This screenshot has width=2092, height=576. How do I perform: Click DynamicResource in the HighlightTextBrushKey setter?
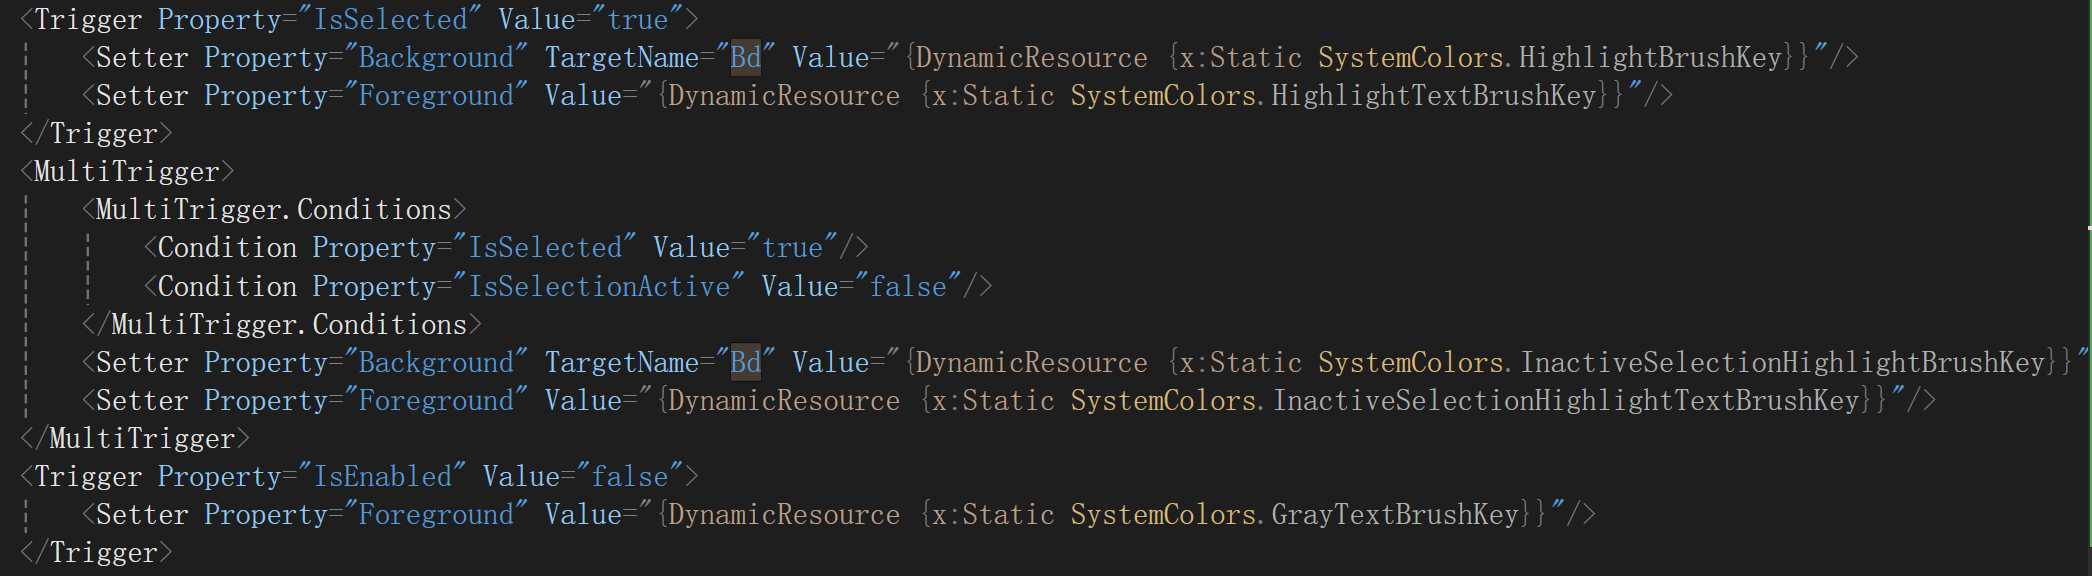coord(784,96)
